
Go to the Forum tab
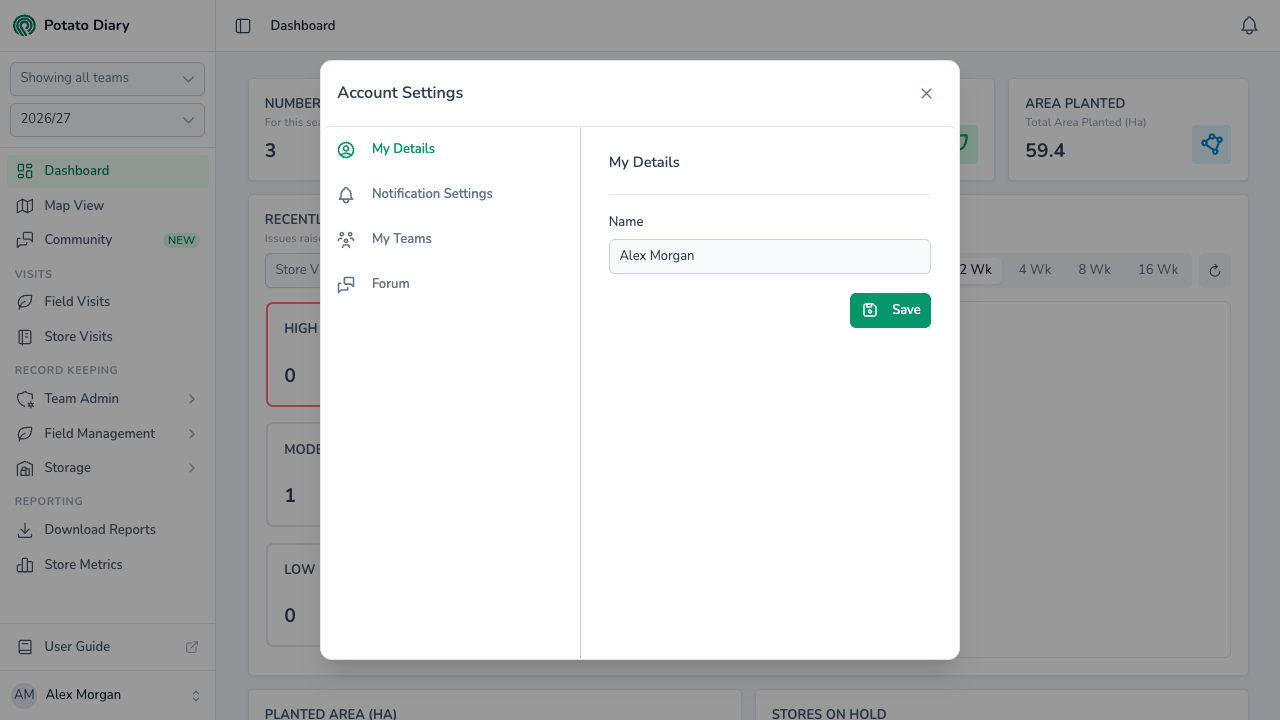450,284
